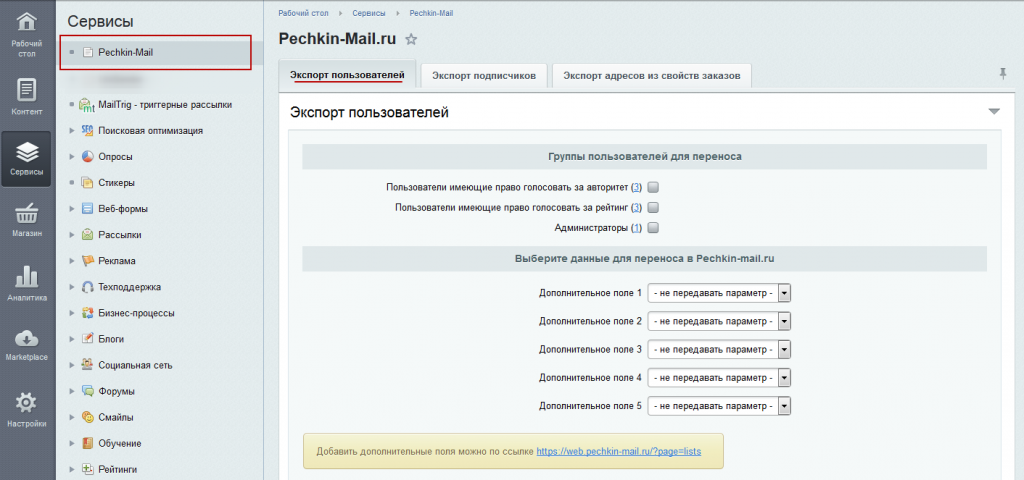1024x480 pixels.
Task: Open the Дополнительное поле 1 dropdown
Action: click(x=719, y=293)
